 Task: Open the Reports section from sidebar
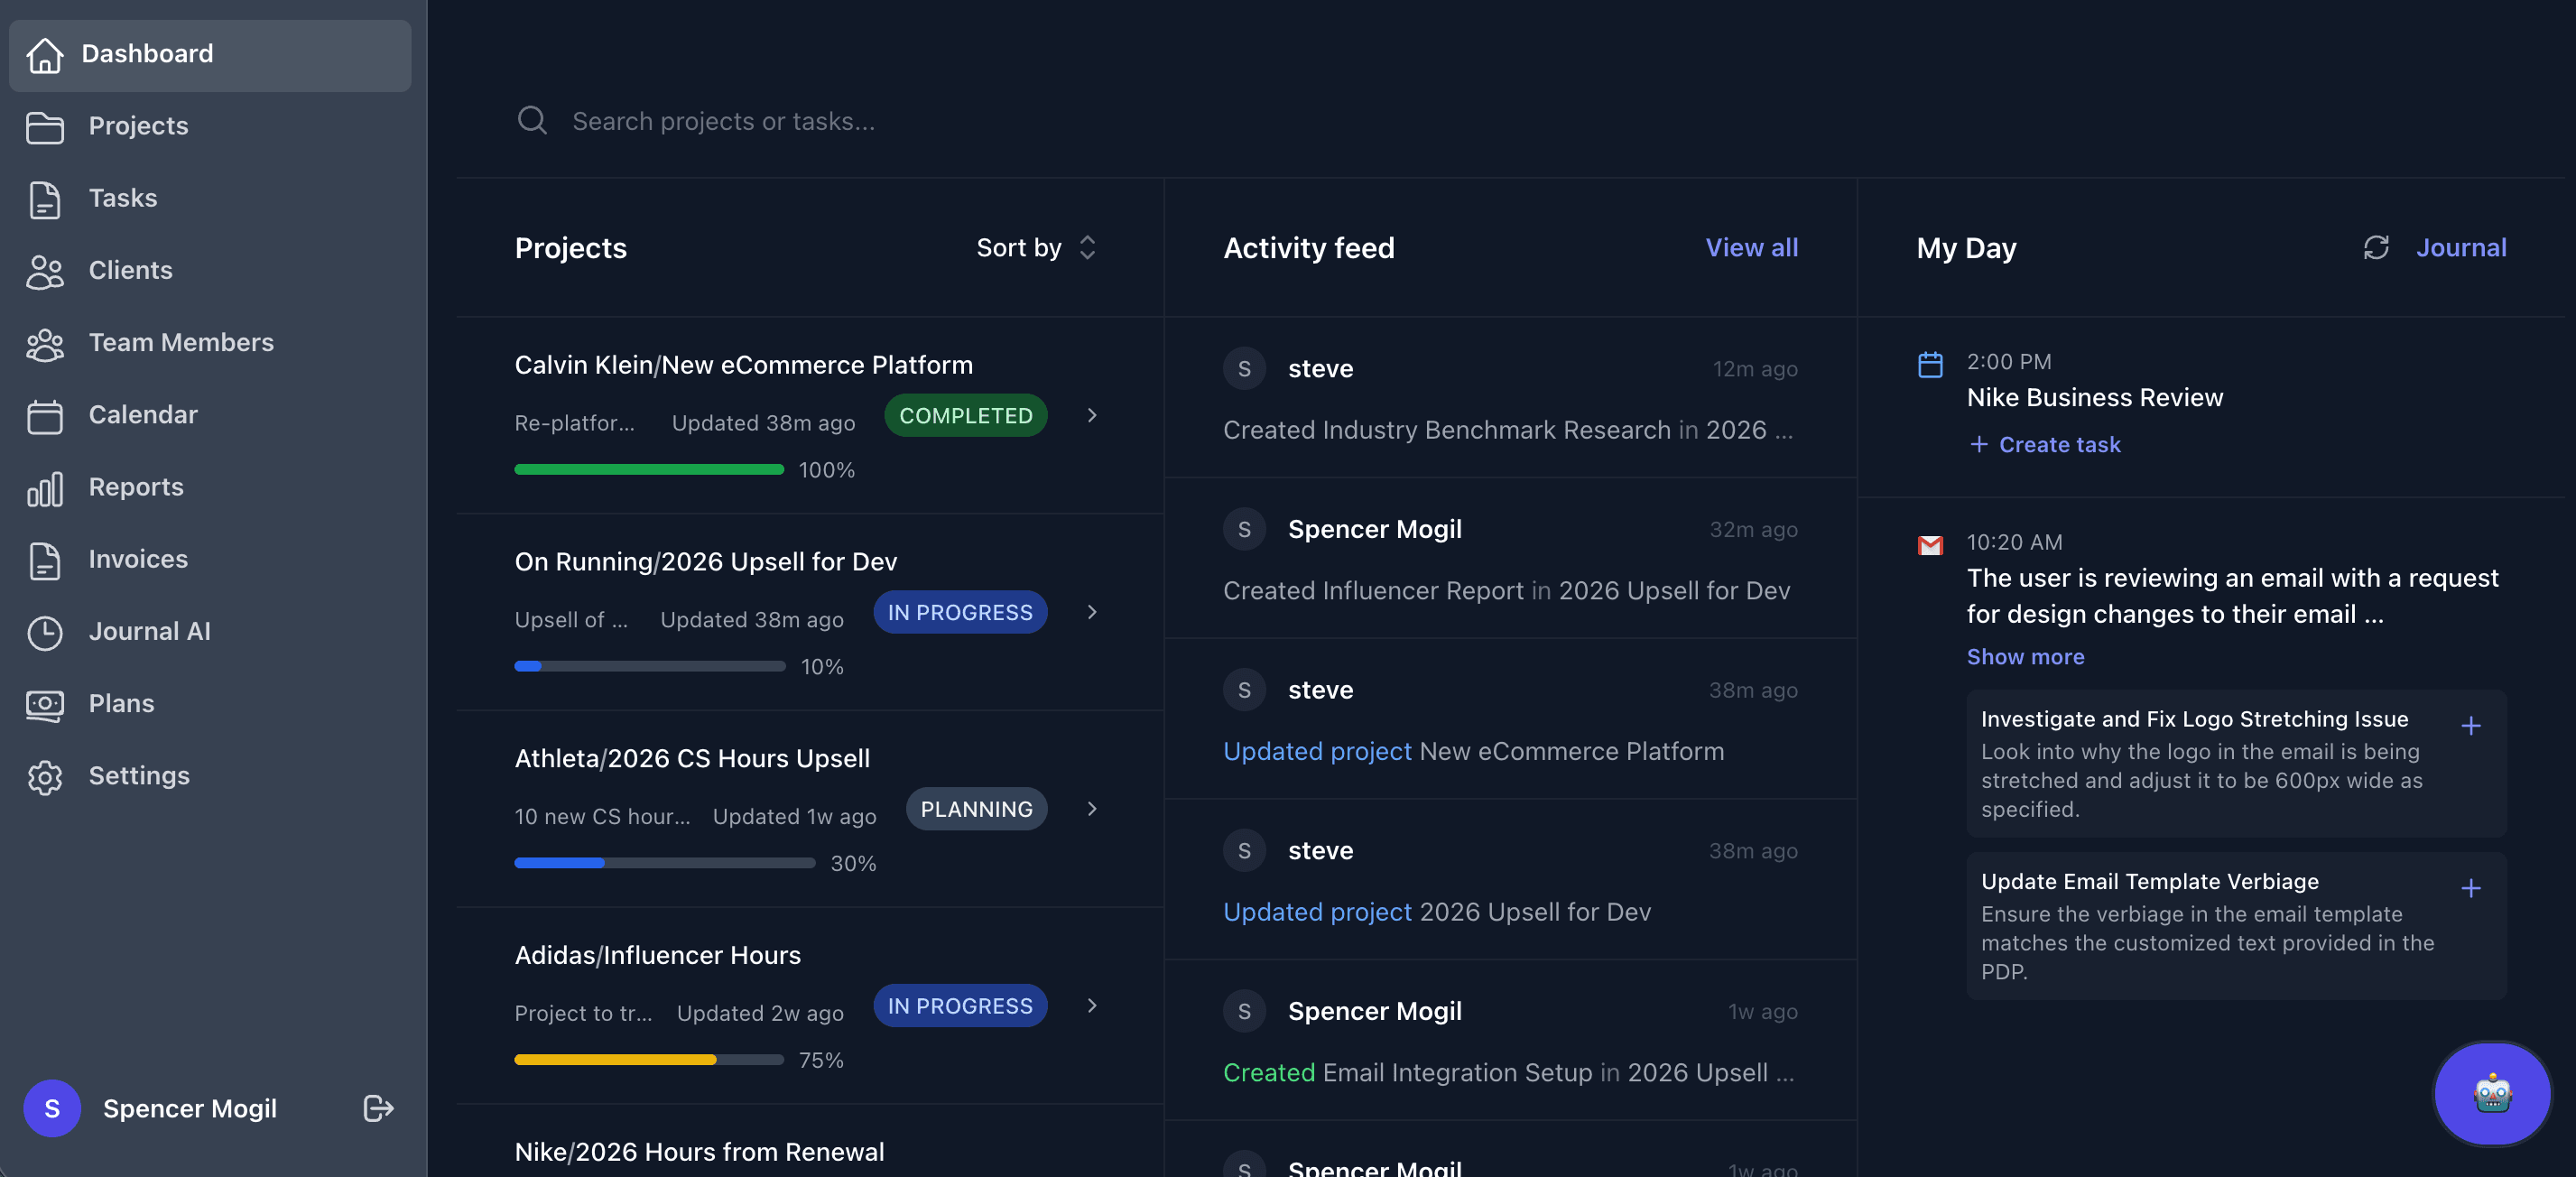coord(135,487)
